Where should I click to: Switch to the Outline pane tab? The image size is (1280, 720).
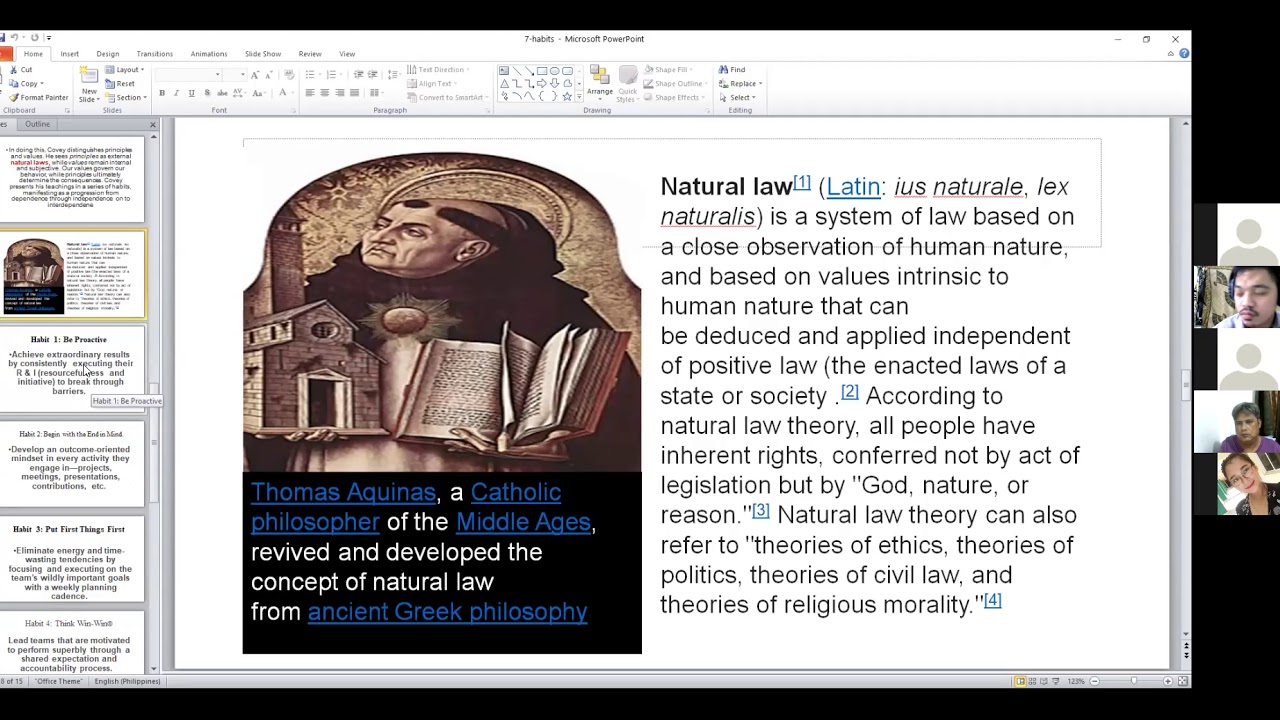click(38, 124)
